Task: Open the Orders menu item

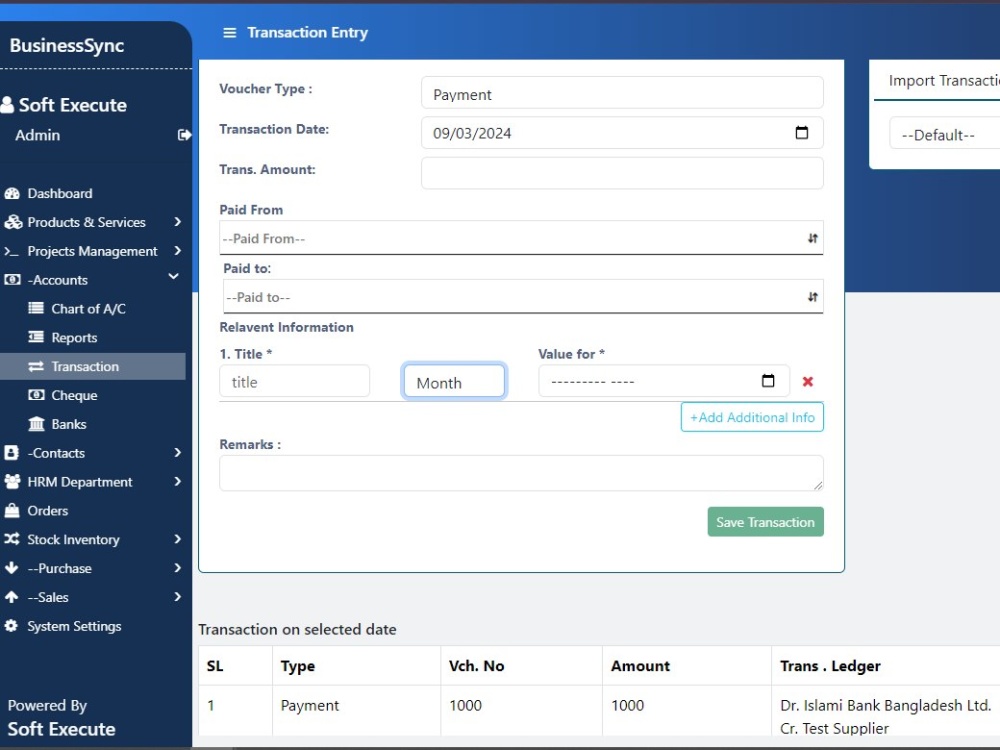Action: 48,510
